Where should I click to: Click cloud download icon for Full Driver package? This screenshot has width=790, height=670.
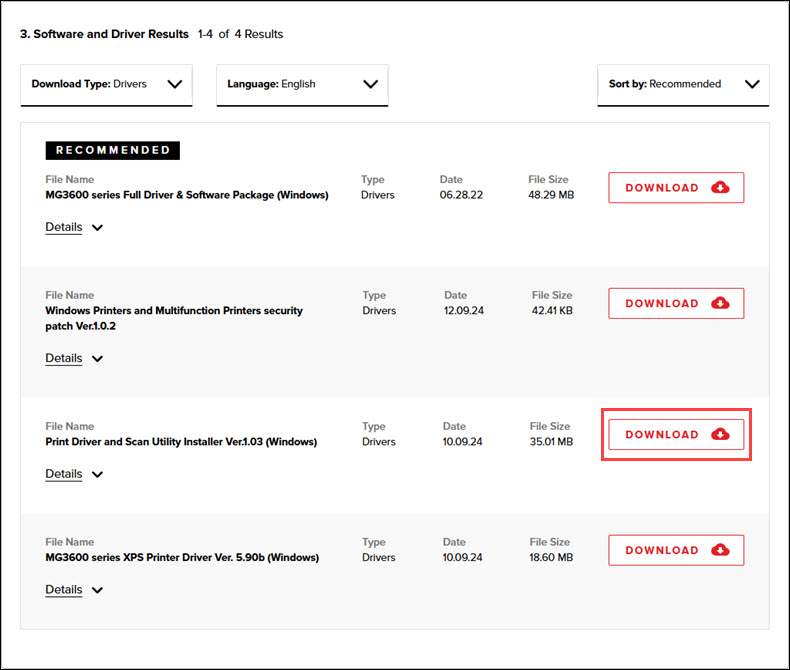tap(720, 187)
